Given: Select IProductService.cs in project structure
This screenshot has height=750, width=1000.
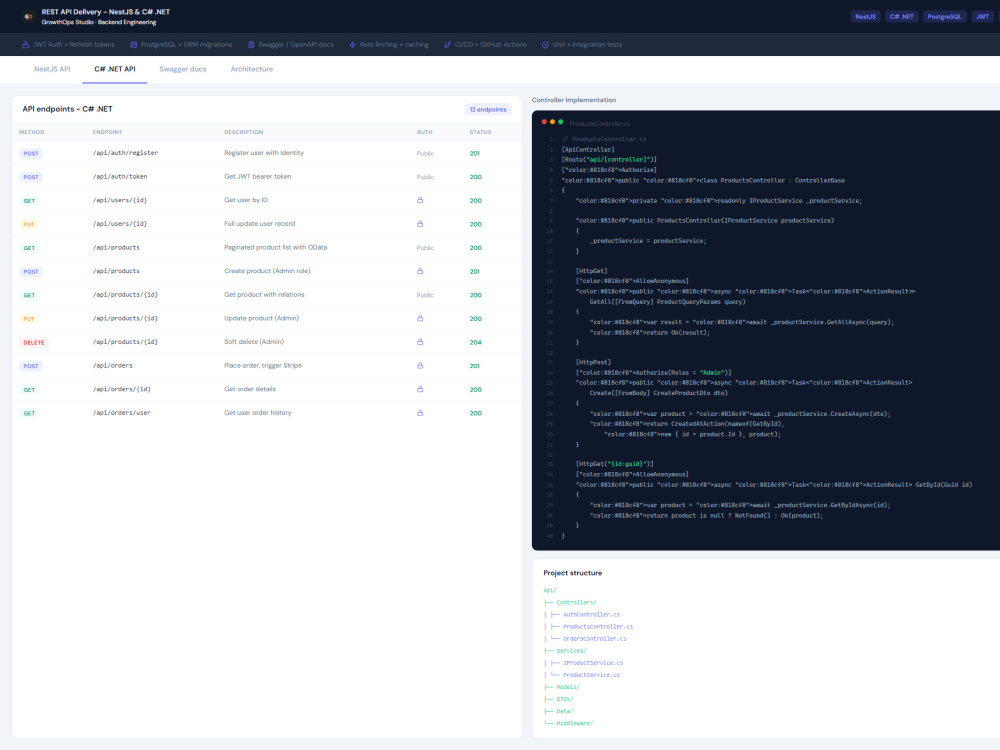Looking at the screenshot, I should click(593, 663).
